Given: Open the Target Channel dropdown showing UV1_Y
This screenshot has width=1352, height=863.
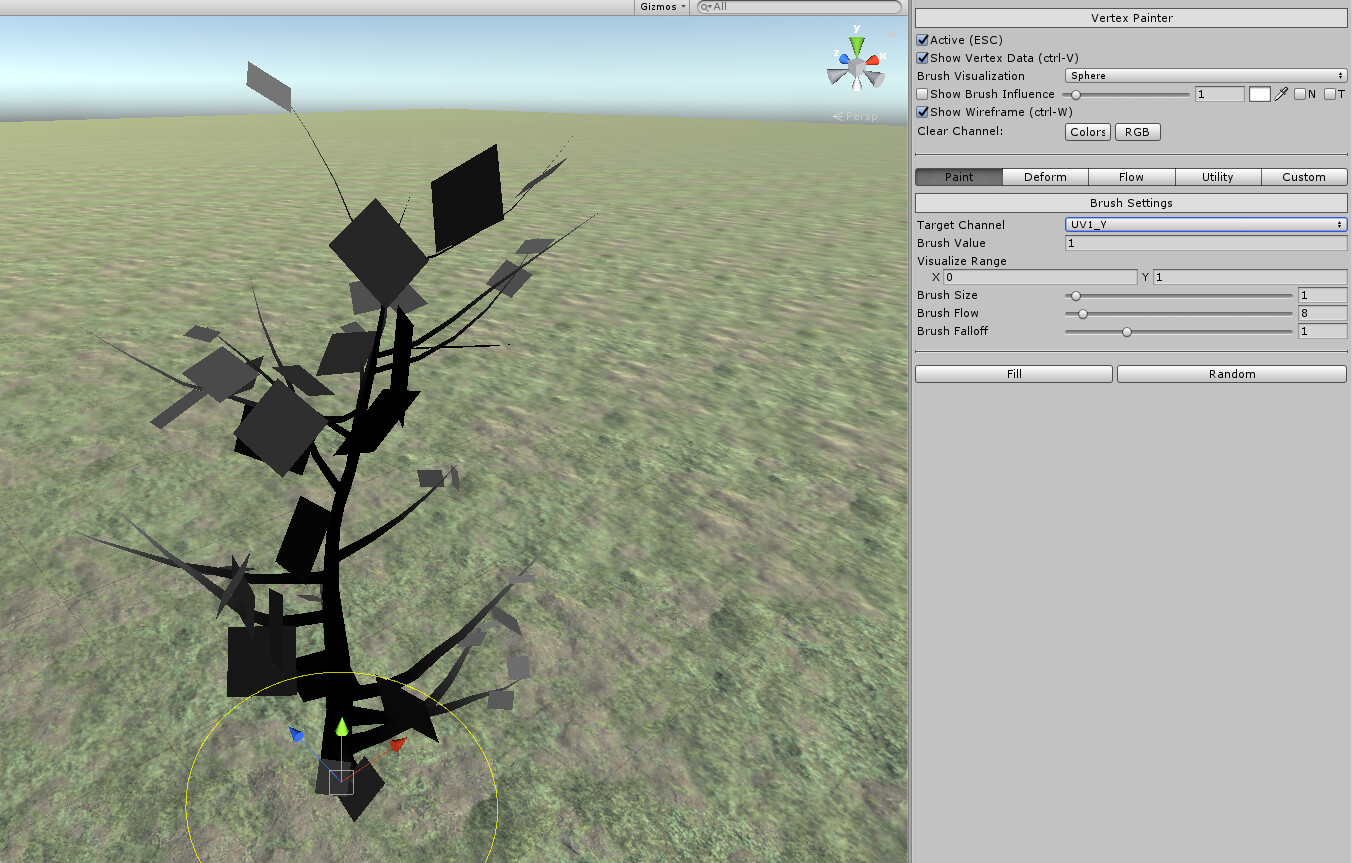Looking at the screenshot, I should click(1205, 224).
